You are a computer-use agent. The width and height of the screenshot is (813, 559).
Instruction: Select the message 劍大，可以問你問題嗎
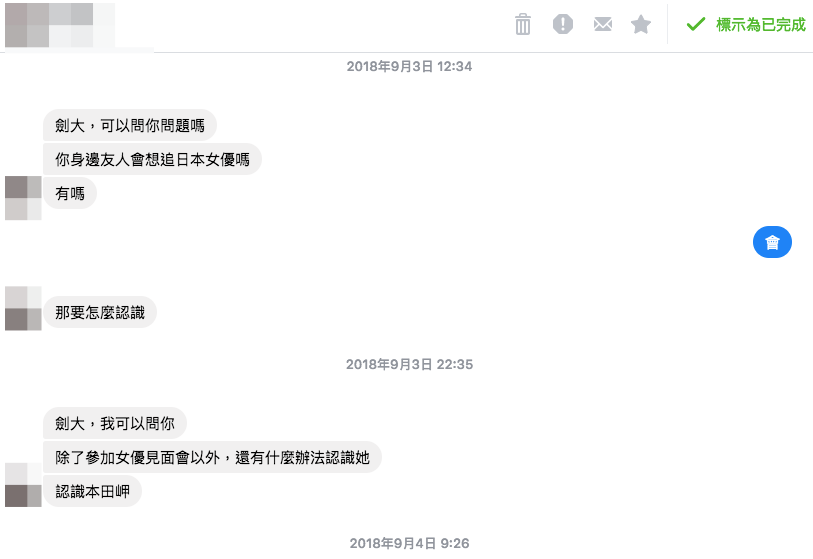pos(130,125)
